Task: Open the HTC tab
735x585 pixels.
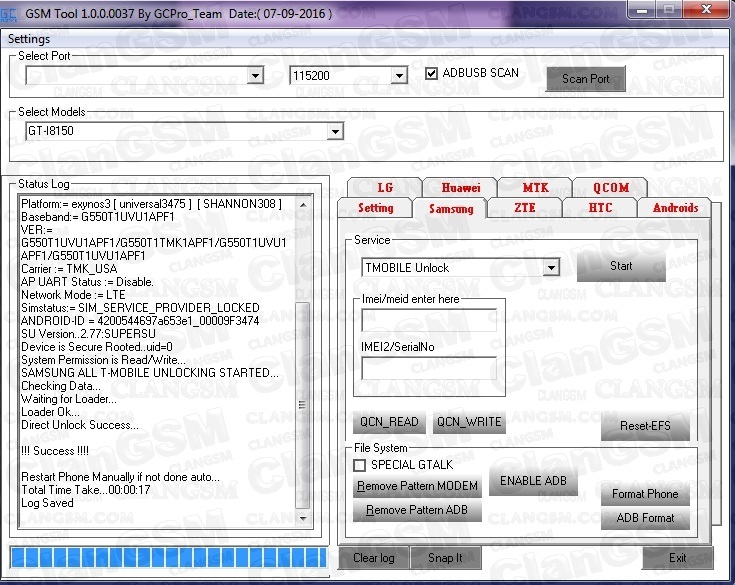Action: coord(600,208)
